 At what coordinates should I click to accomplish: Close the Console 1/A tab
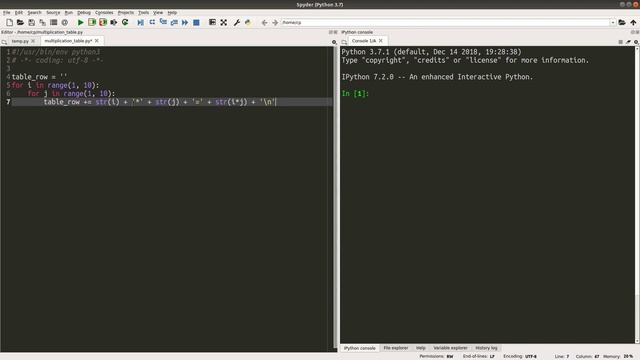380,41
